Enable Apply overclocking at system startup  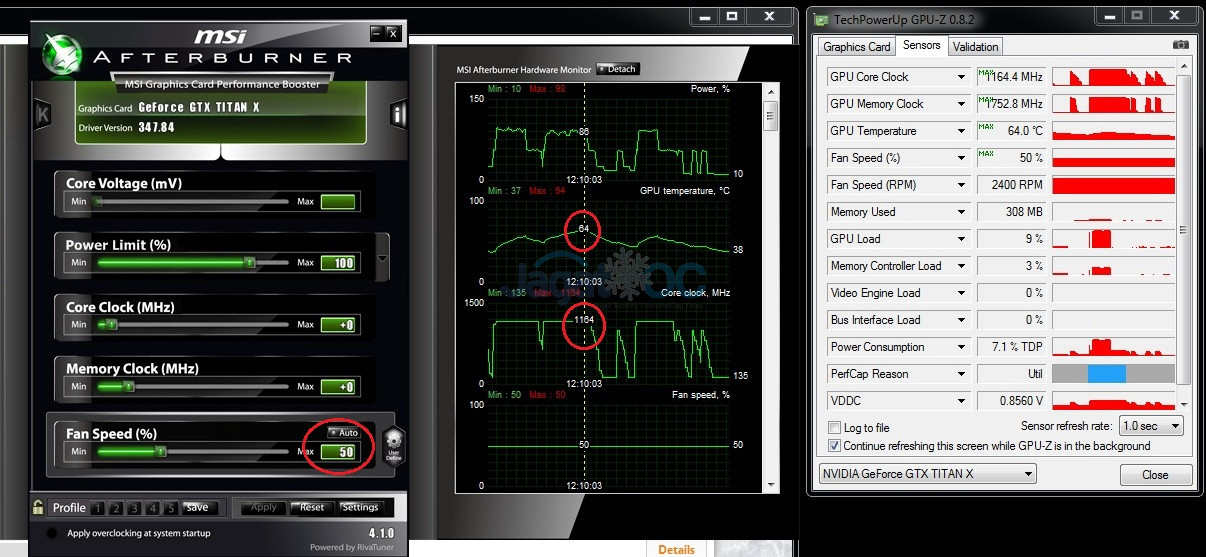click(x=53, y=533)
